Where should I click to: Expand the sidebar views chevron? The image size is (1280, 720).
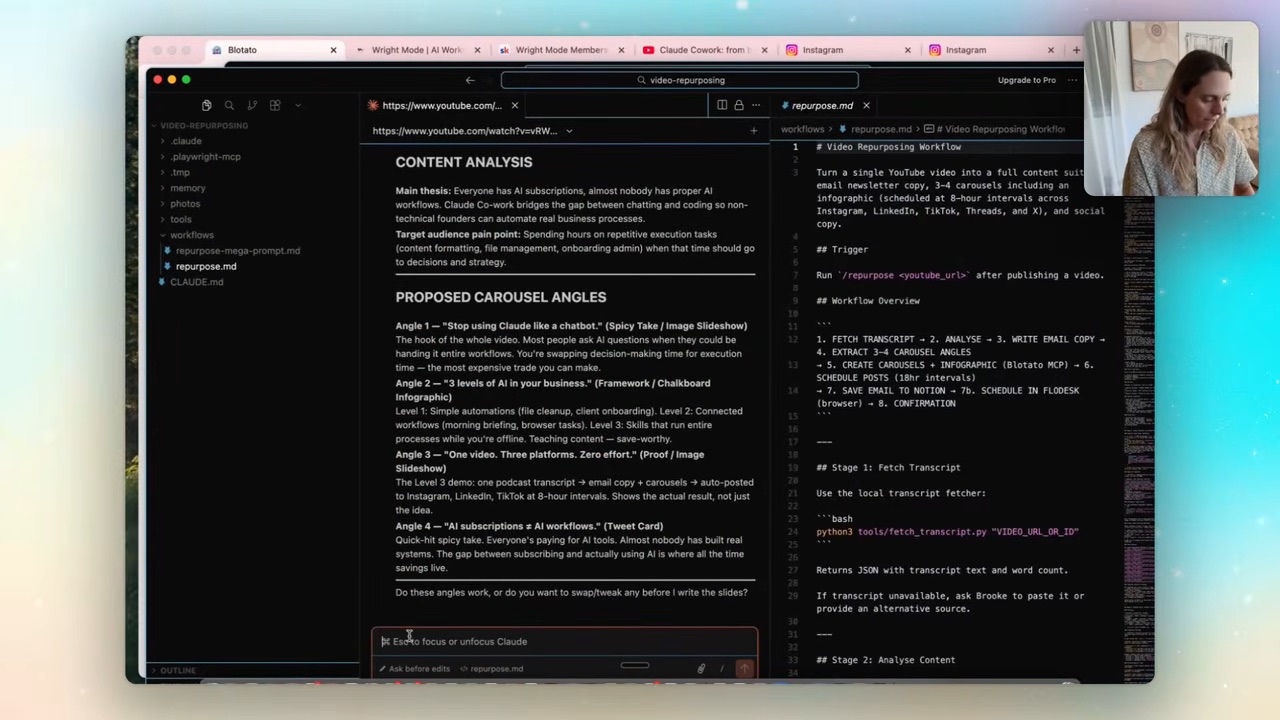pyautogui.click(x=298, y=105)
